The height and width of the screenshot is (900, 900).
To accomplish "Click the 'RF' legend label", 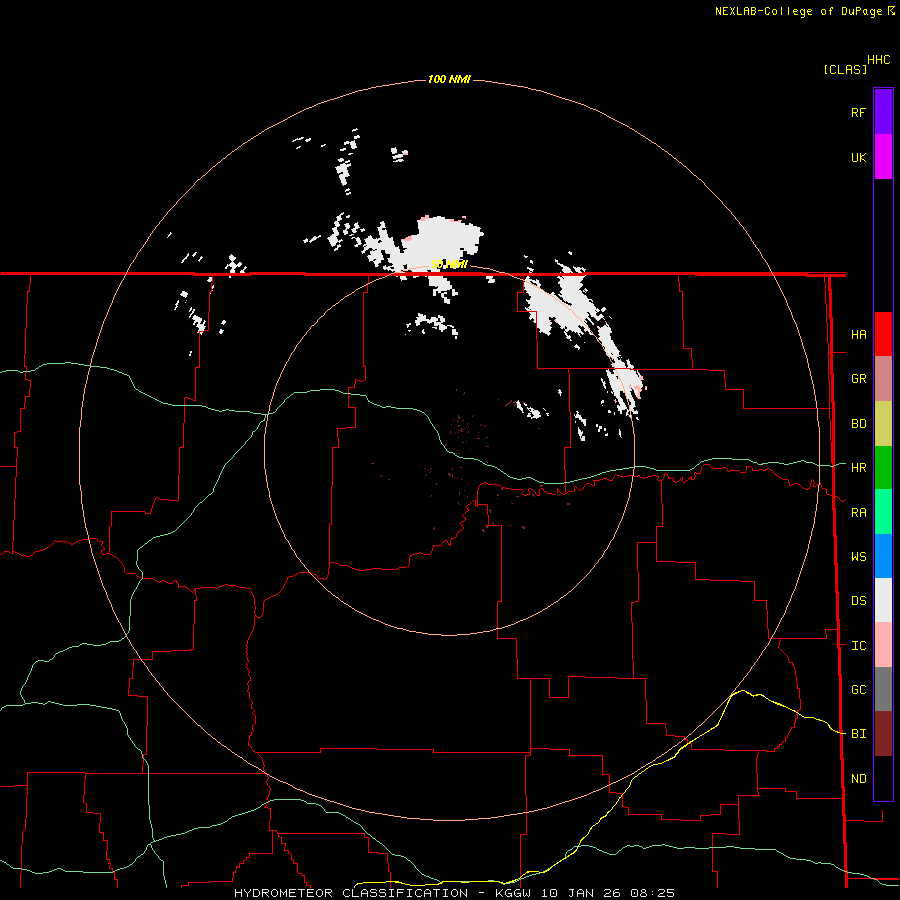I will (x=858, y=112).
